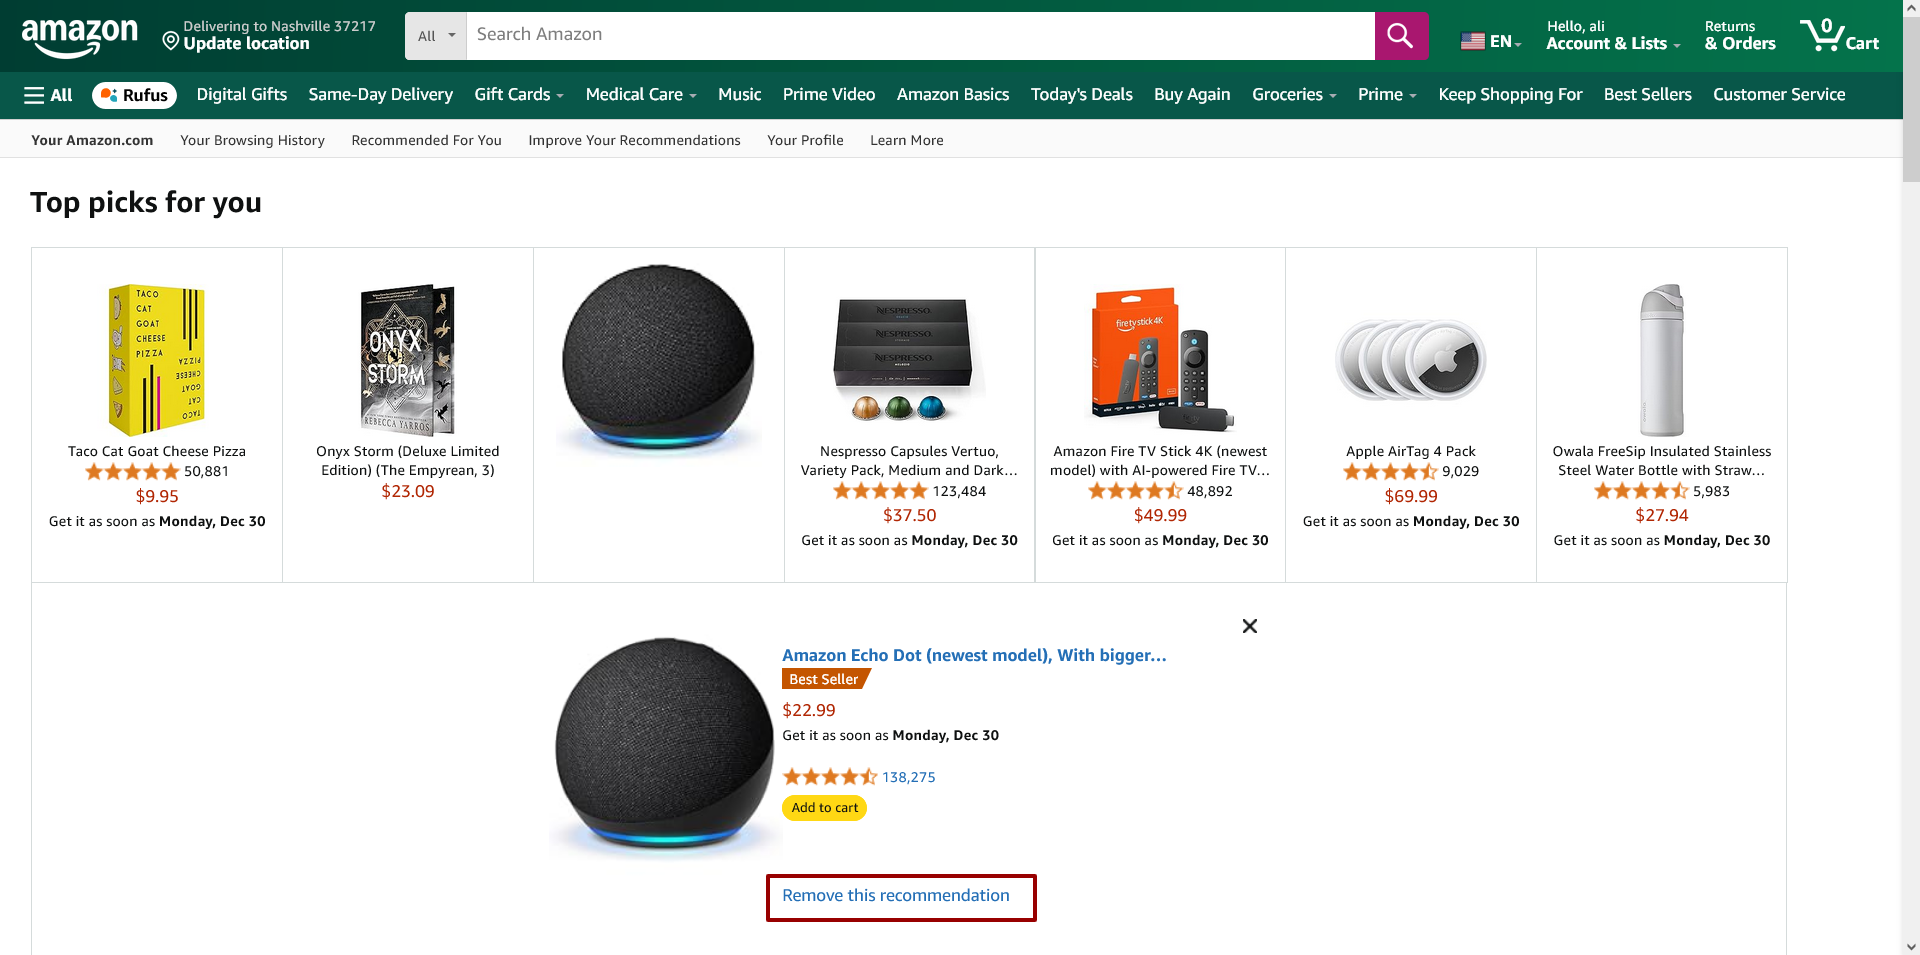Expand the Gift Cards dropdown
1920x955 pixels.
(518, 95)
